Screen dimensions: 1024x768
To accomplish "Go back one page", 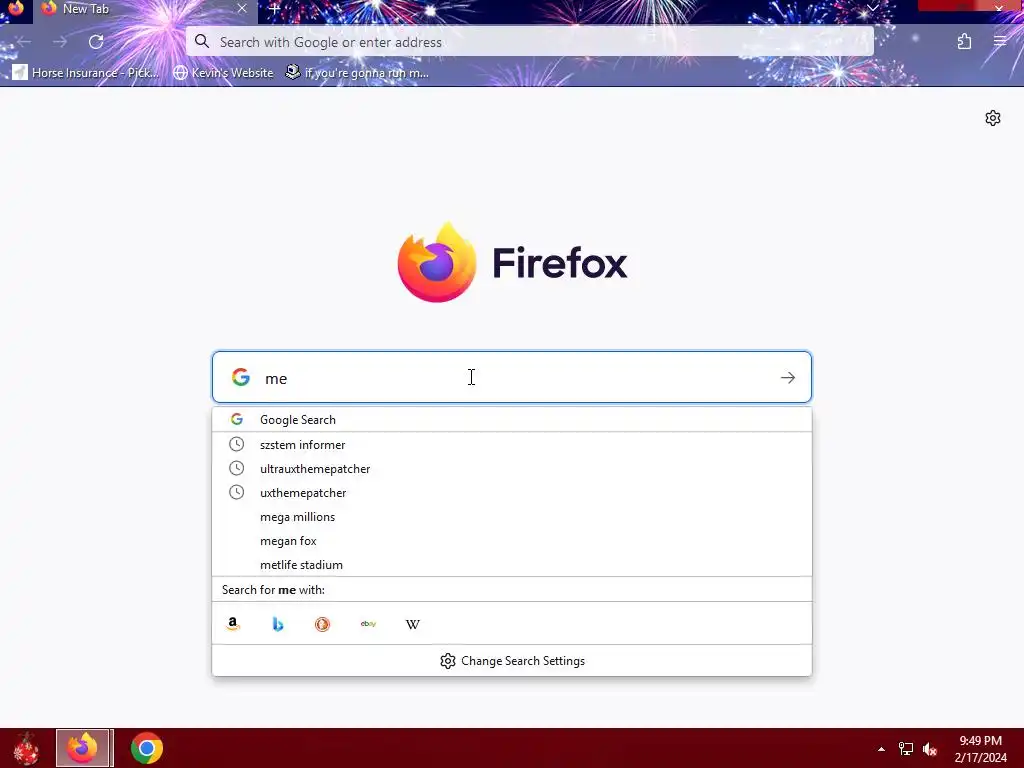I will pos(24,42).
